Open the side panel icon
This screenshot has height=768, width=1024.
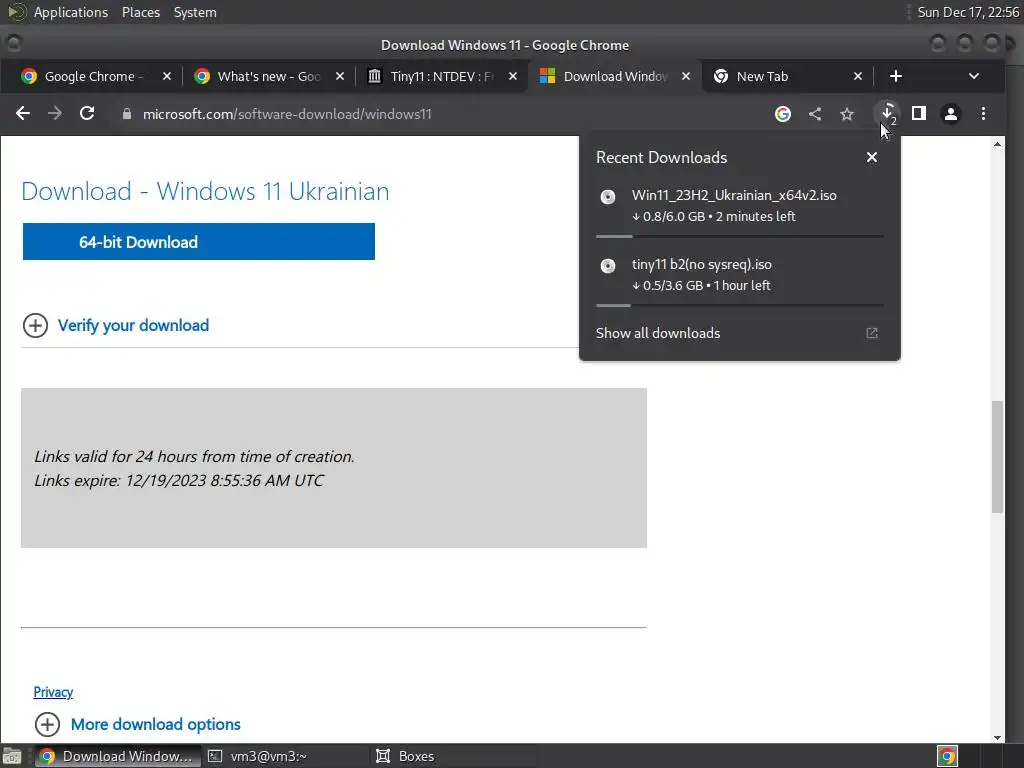coord(919,114)
